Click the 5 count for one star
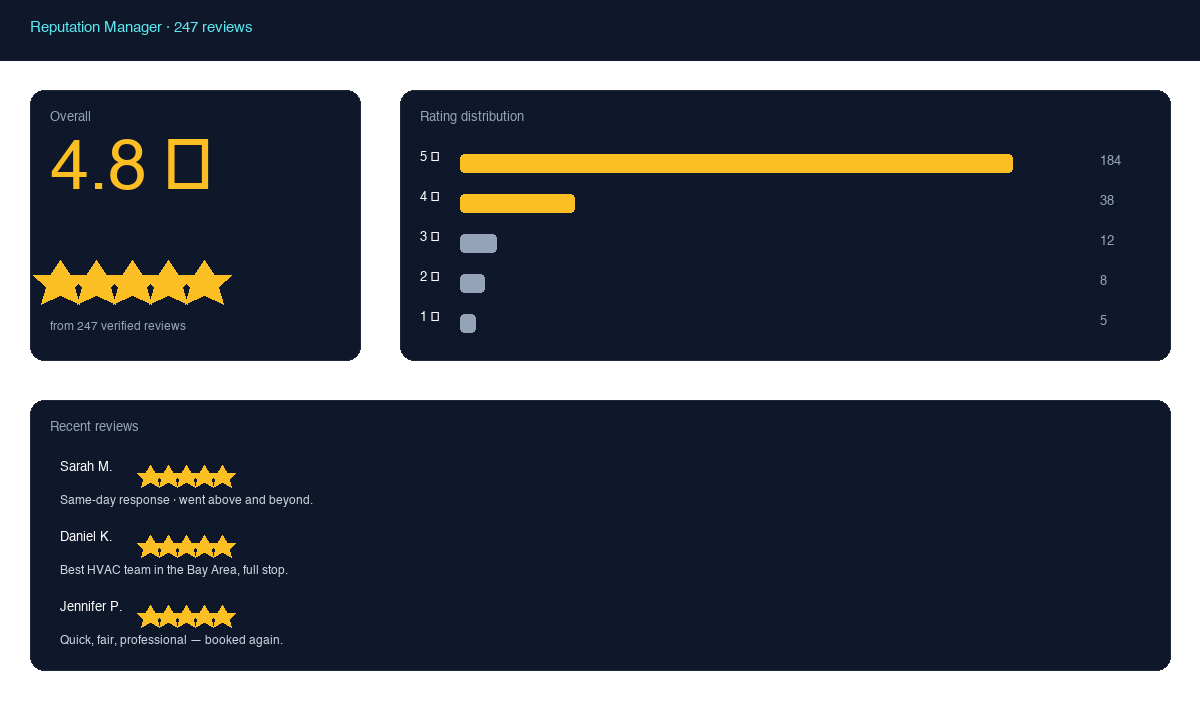 tap(1104, 321)
